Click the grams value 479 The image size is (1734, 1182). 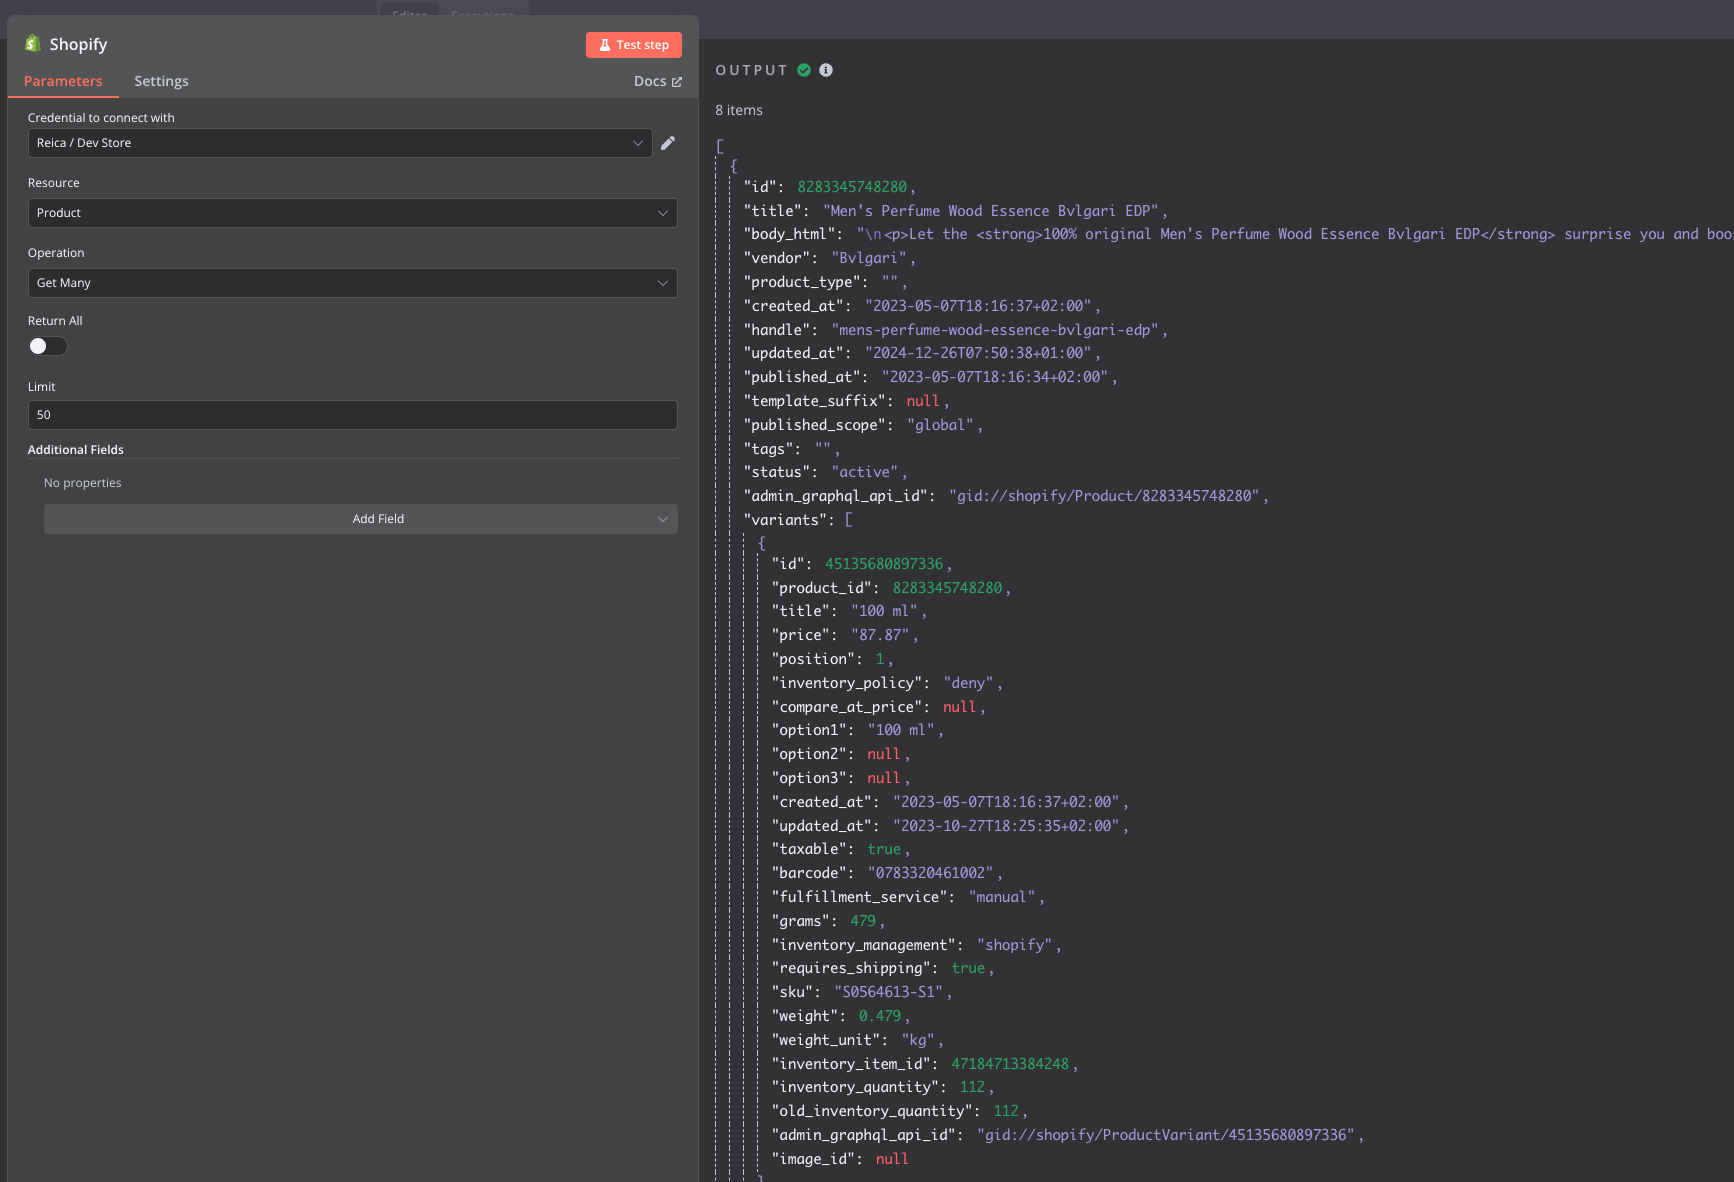pyautogui.click(x=863, y=921)
